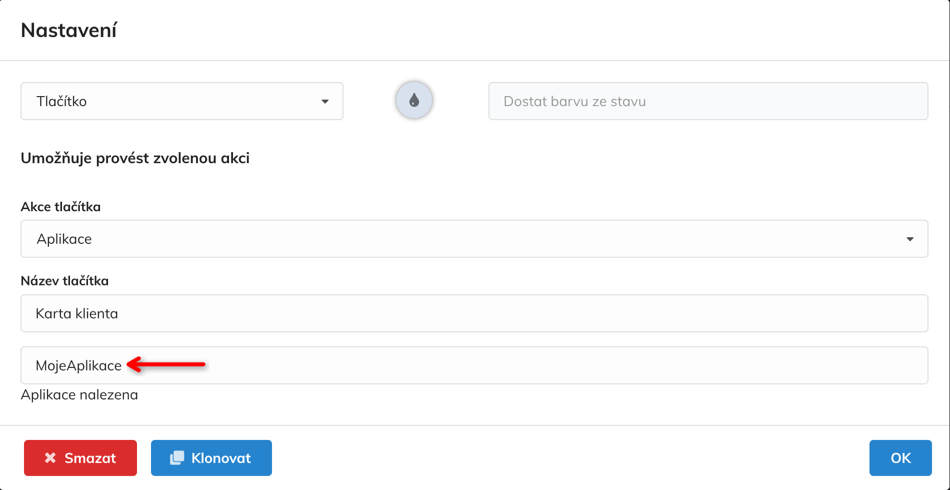The width and height of the screenshot is (950, 490).
Task: Click empty footer space between Klonovat and OK
Action: pos(570,458)
